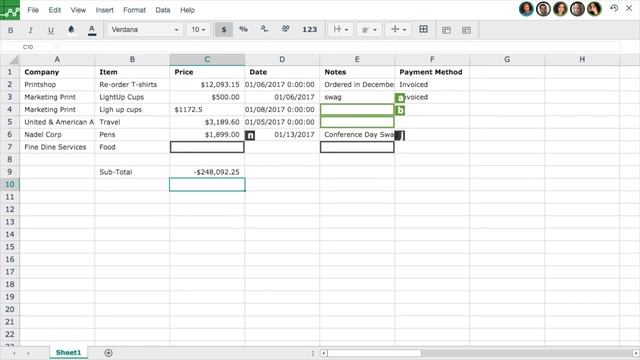Click the fourth collaborator avatar

coord(577,9)
